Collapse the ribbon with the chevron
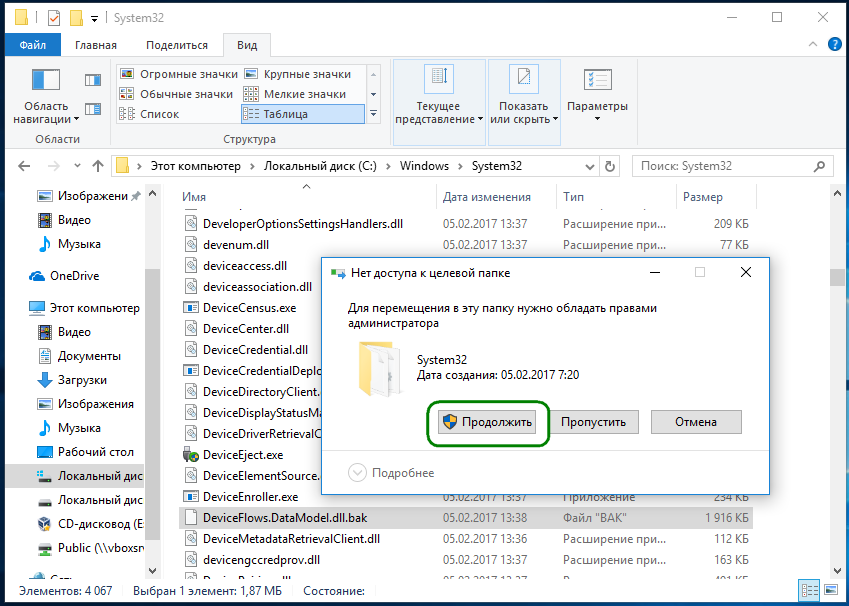Image resolution: width=849 pixels, height=606 pixels. [813, 44]
